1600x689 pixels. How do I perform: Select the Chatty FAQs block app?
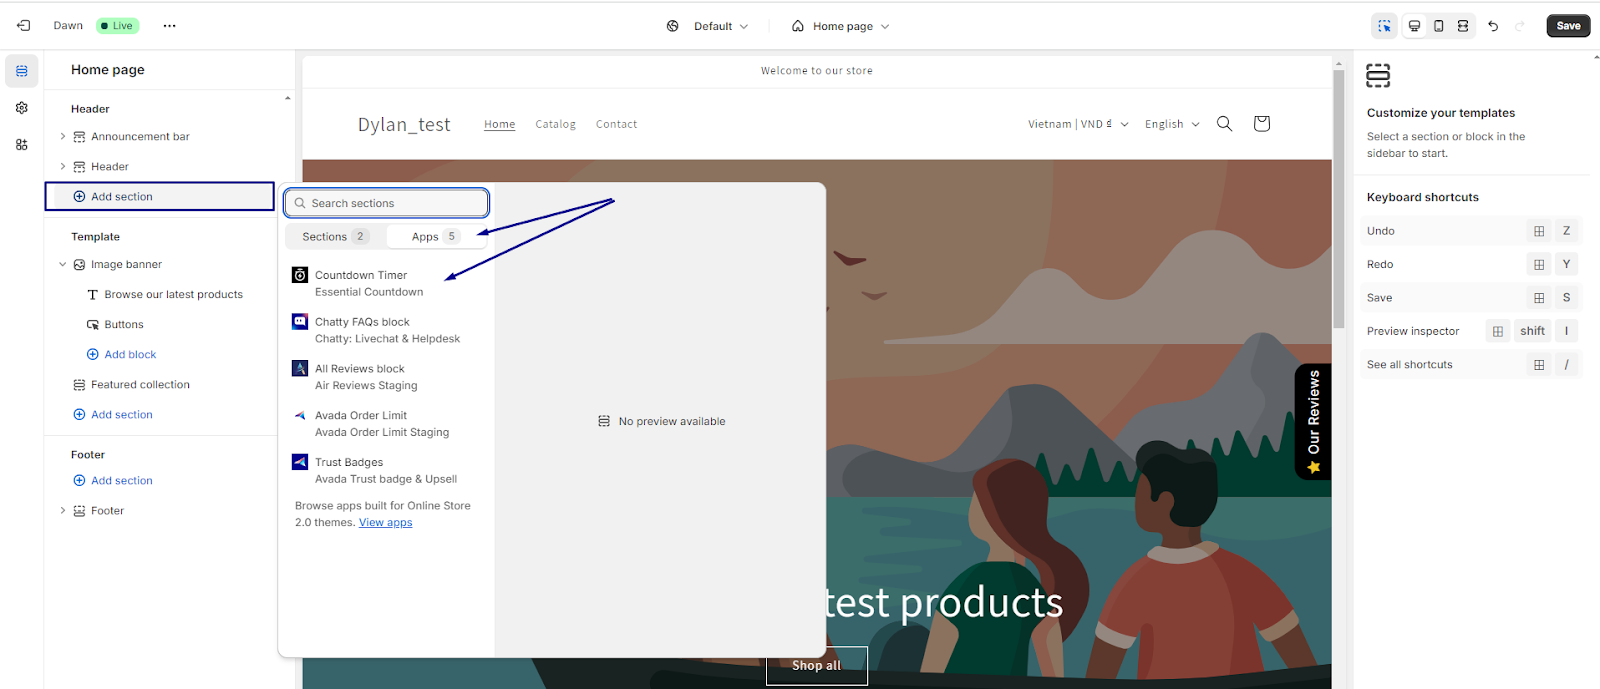(387, 330)
